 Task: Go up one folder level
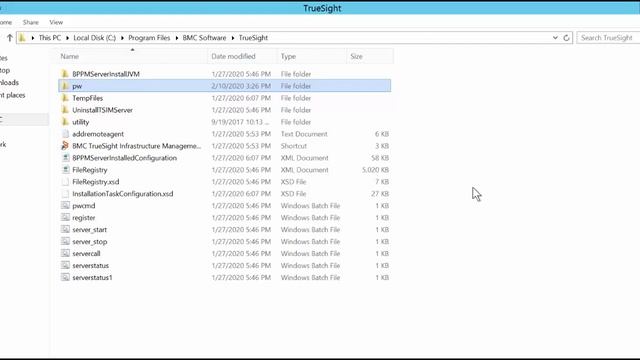(9, 38)
